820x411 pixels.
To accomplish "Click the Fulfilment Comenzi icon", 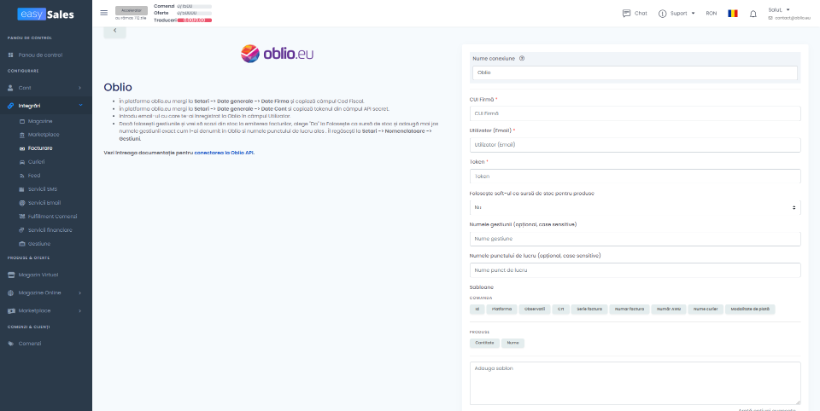I will [x=22, y=216].
